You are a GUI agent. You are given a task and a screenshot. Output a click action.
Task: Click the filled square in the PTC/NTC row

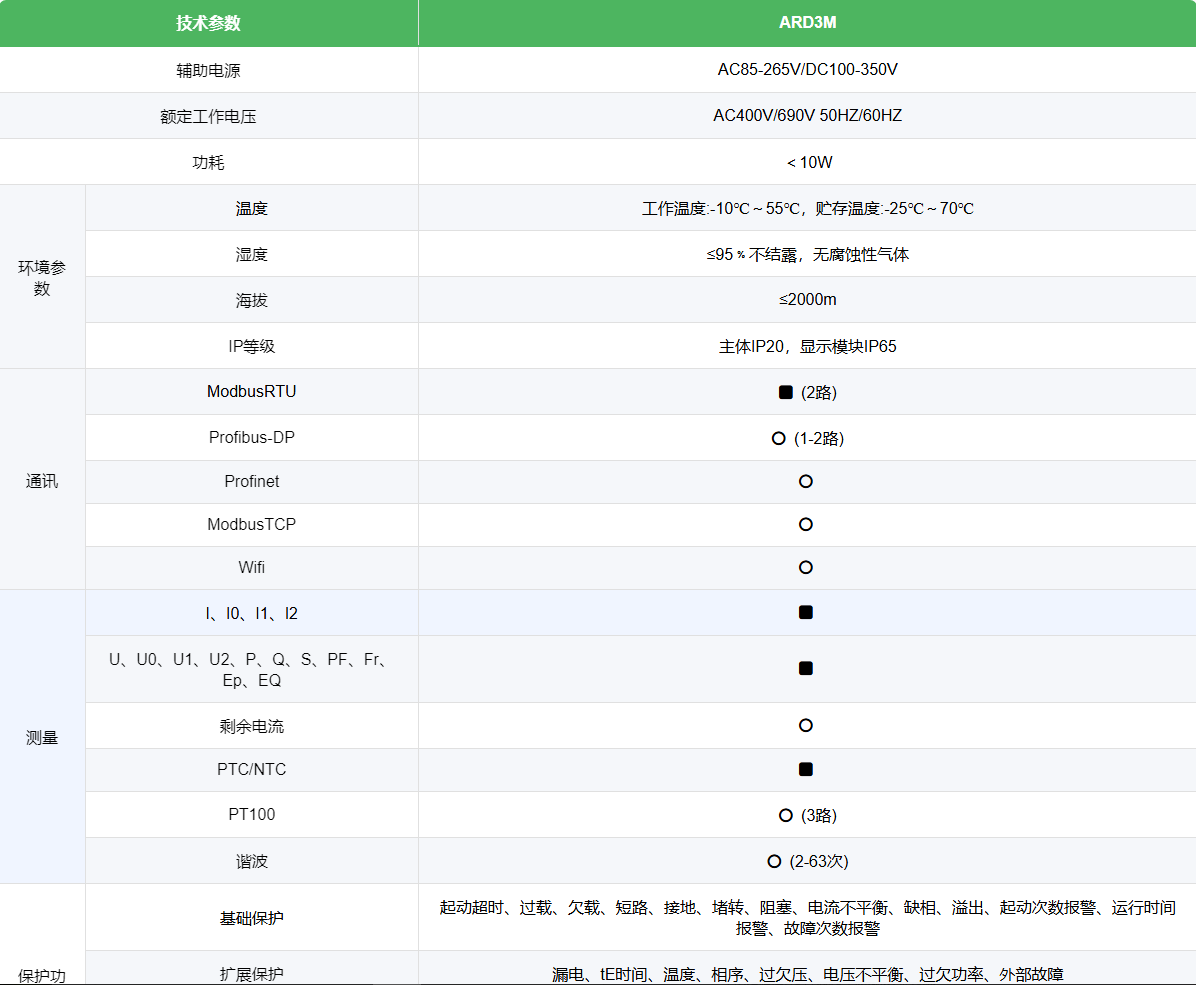click(806, 769)
